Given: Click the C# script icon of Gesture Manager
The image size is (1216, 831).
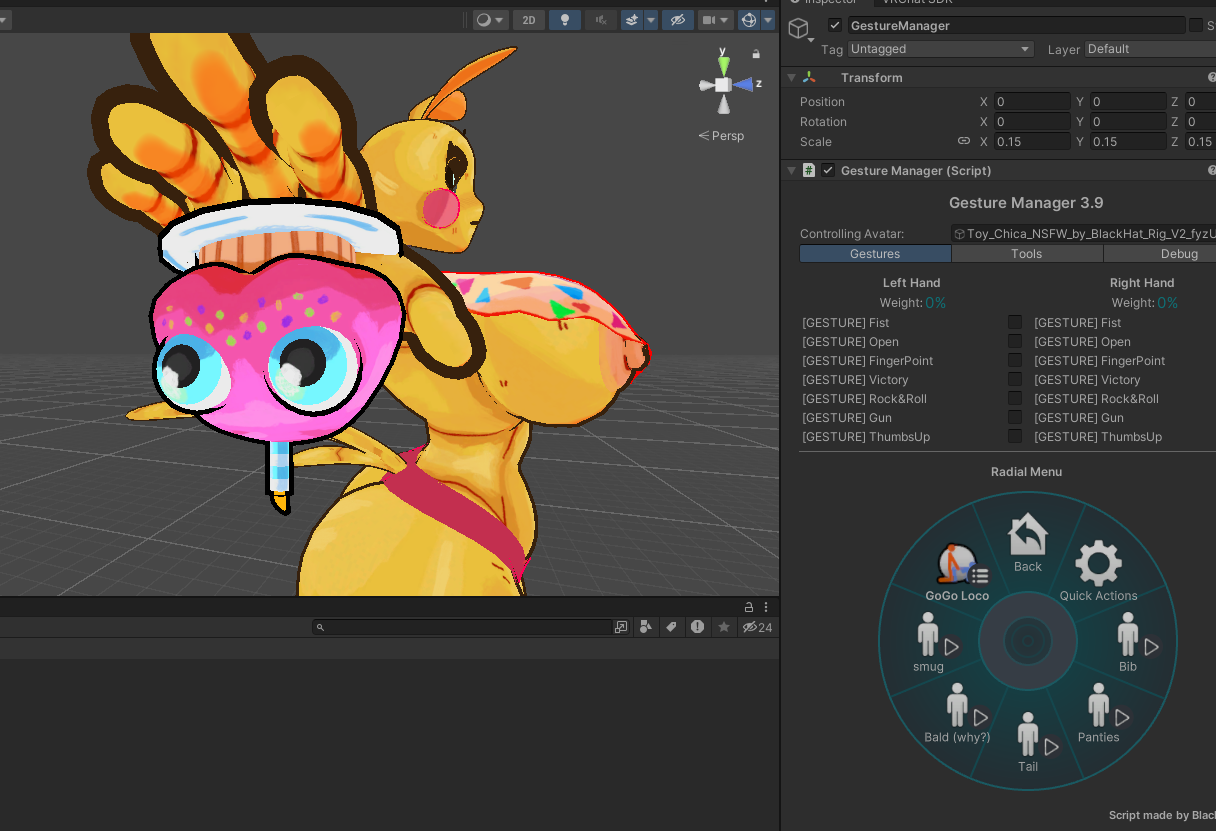Looking at the screenshot, I should click(809, 170).
